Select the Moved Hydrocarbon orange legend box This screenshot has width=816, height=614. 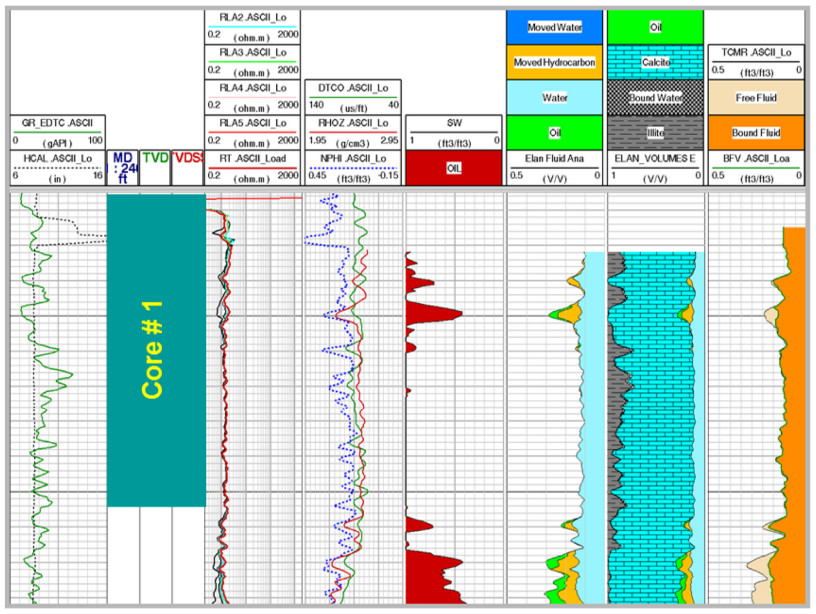tap(554, 62)
